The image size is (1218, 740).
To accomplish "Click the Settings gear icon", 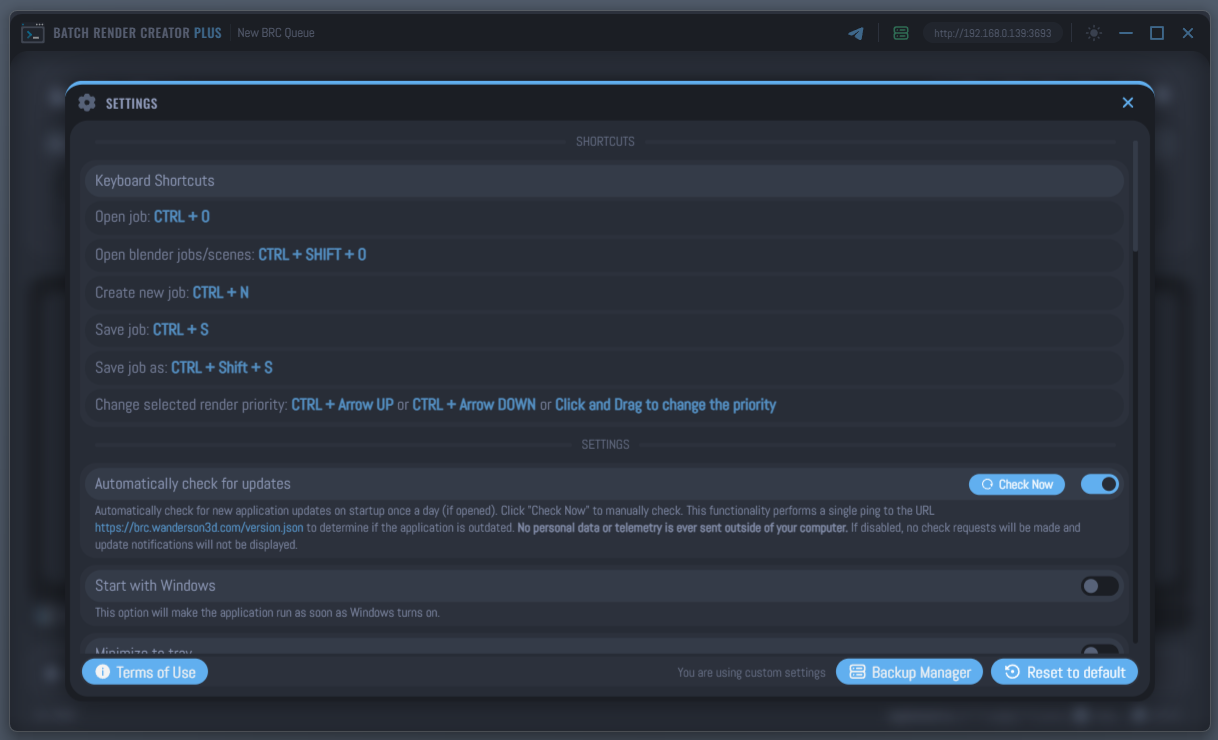I will click(x=87, y=103).
